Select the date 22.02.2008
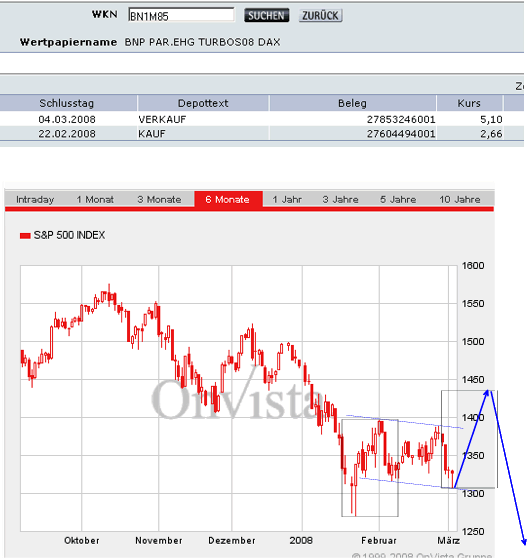Viewport: 527px width, 558px height. [x=67, y=134]
